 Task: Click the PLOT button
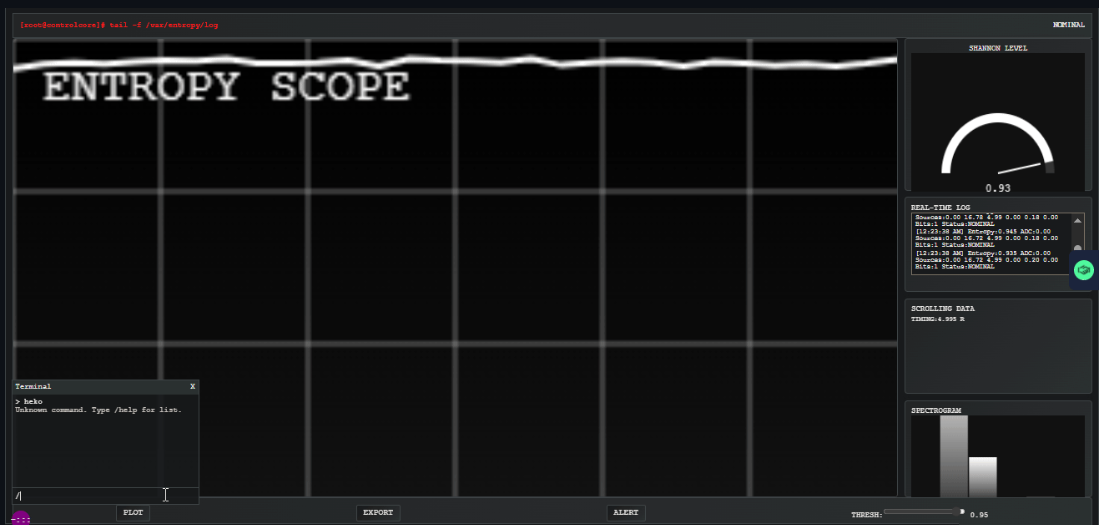click(132, 512)
